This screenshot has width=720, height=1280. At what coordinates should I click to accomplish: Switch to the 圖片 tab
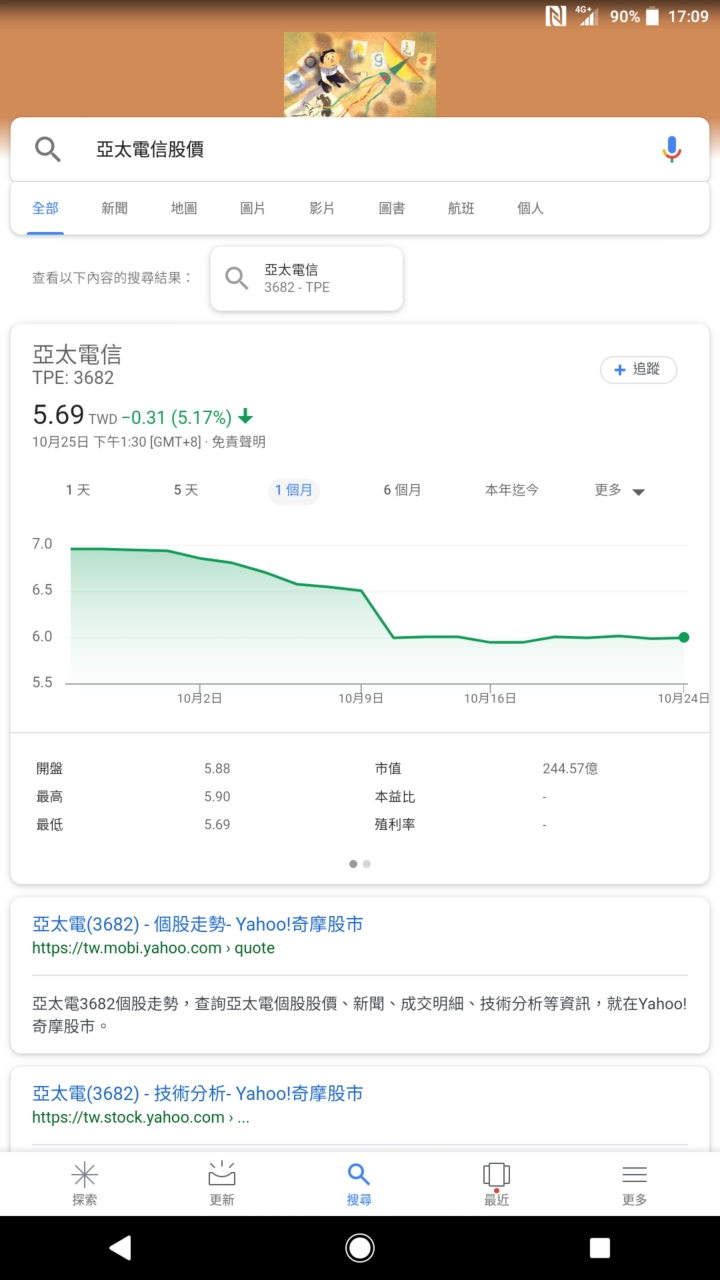[253, 208]
